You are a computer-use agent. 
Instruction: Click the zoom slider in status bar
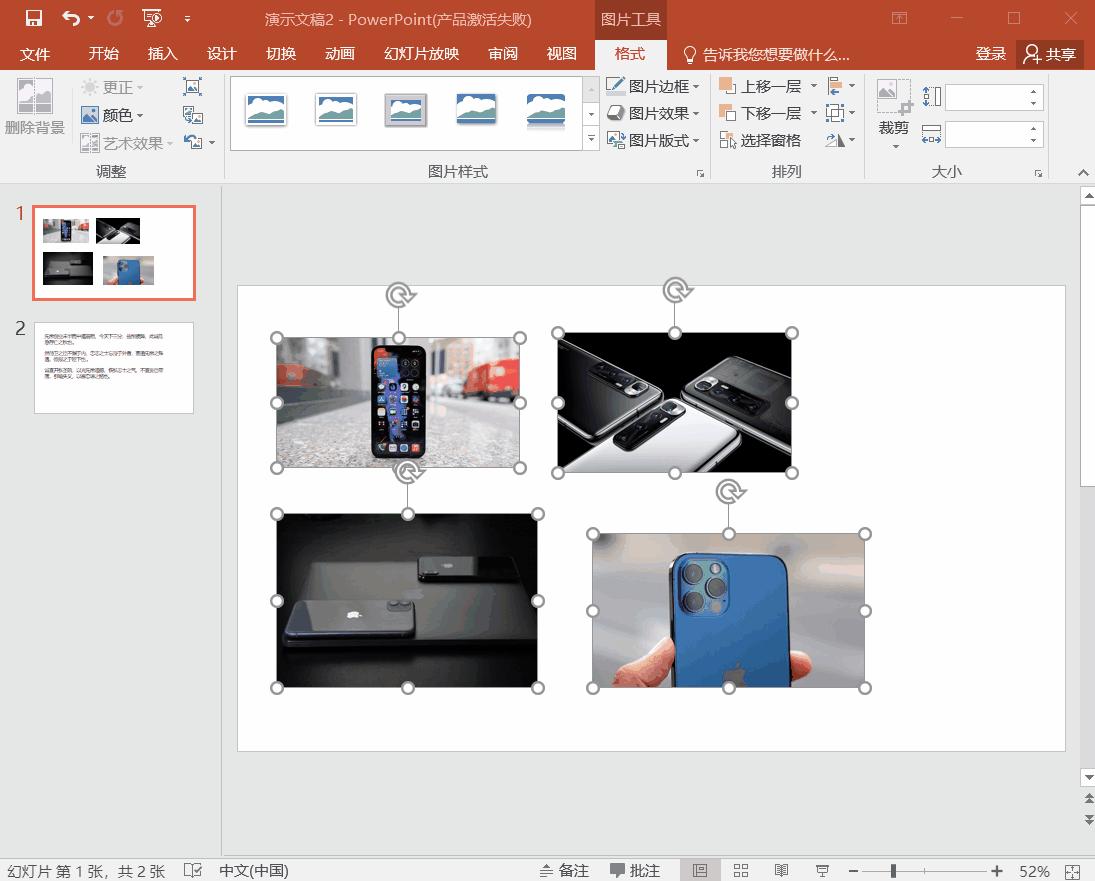click(x=893, y=871)
